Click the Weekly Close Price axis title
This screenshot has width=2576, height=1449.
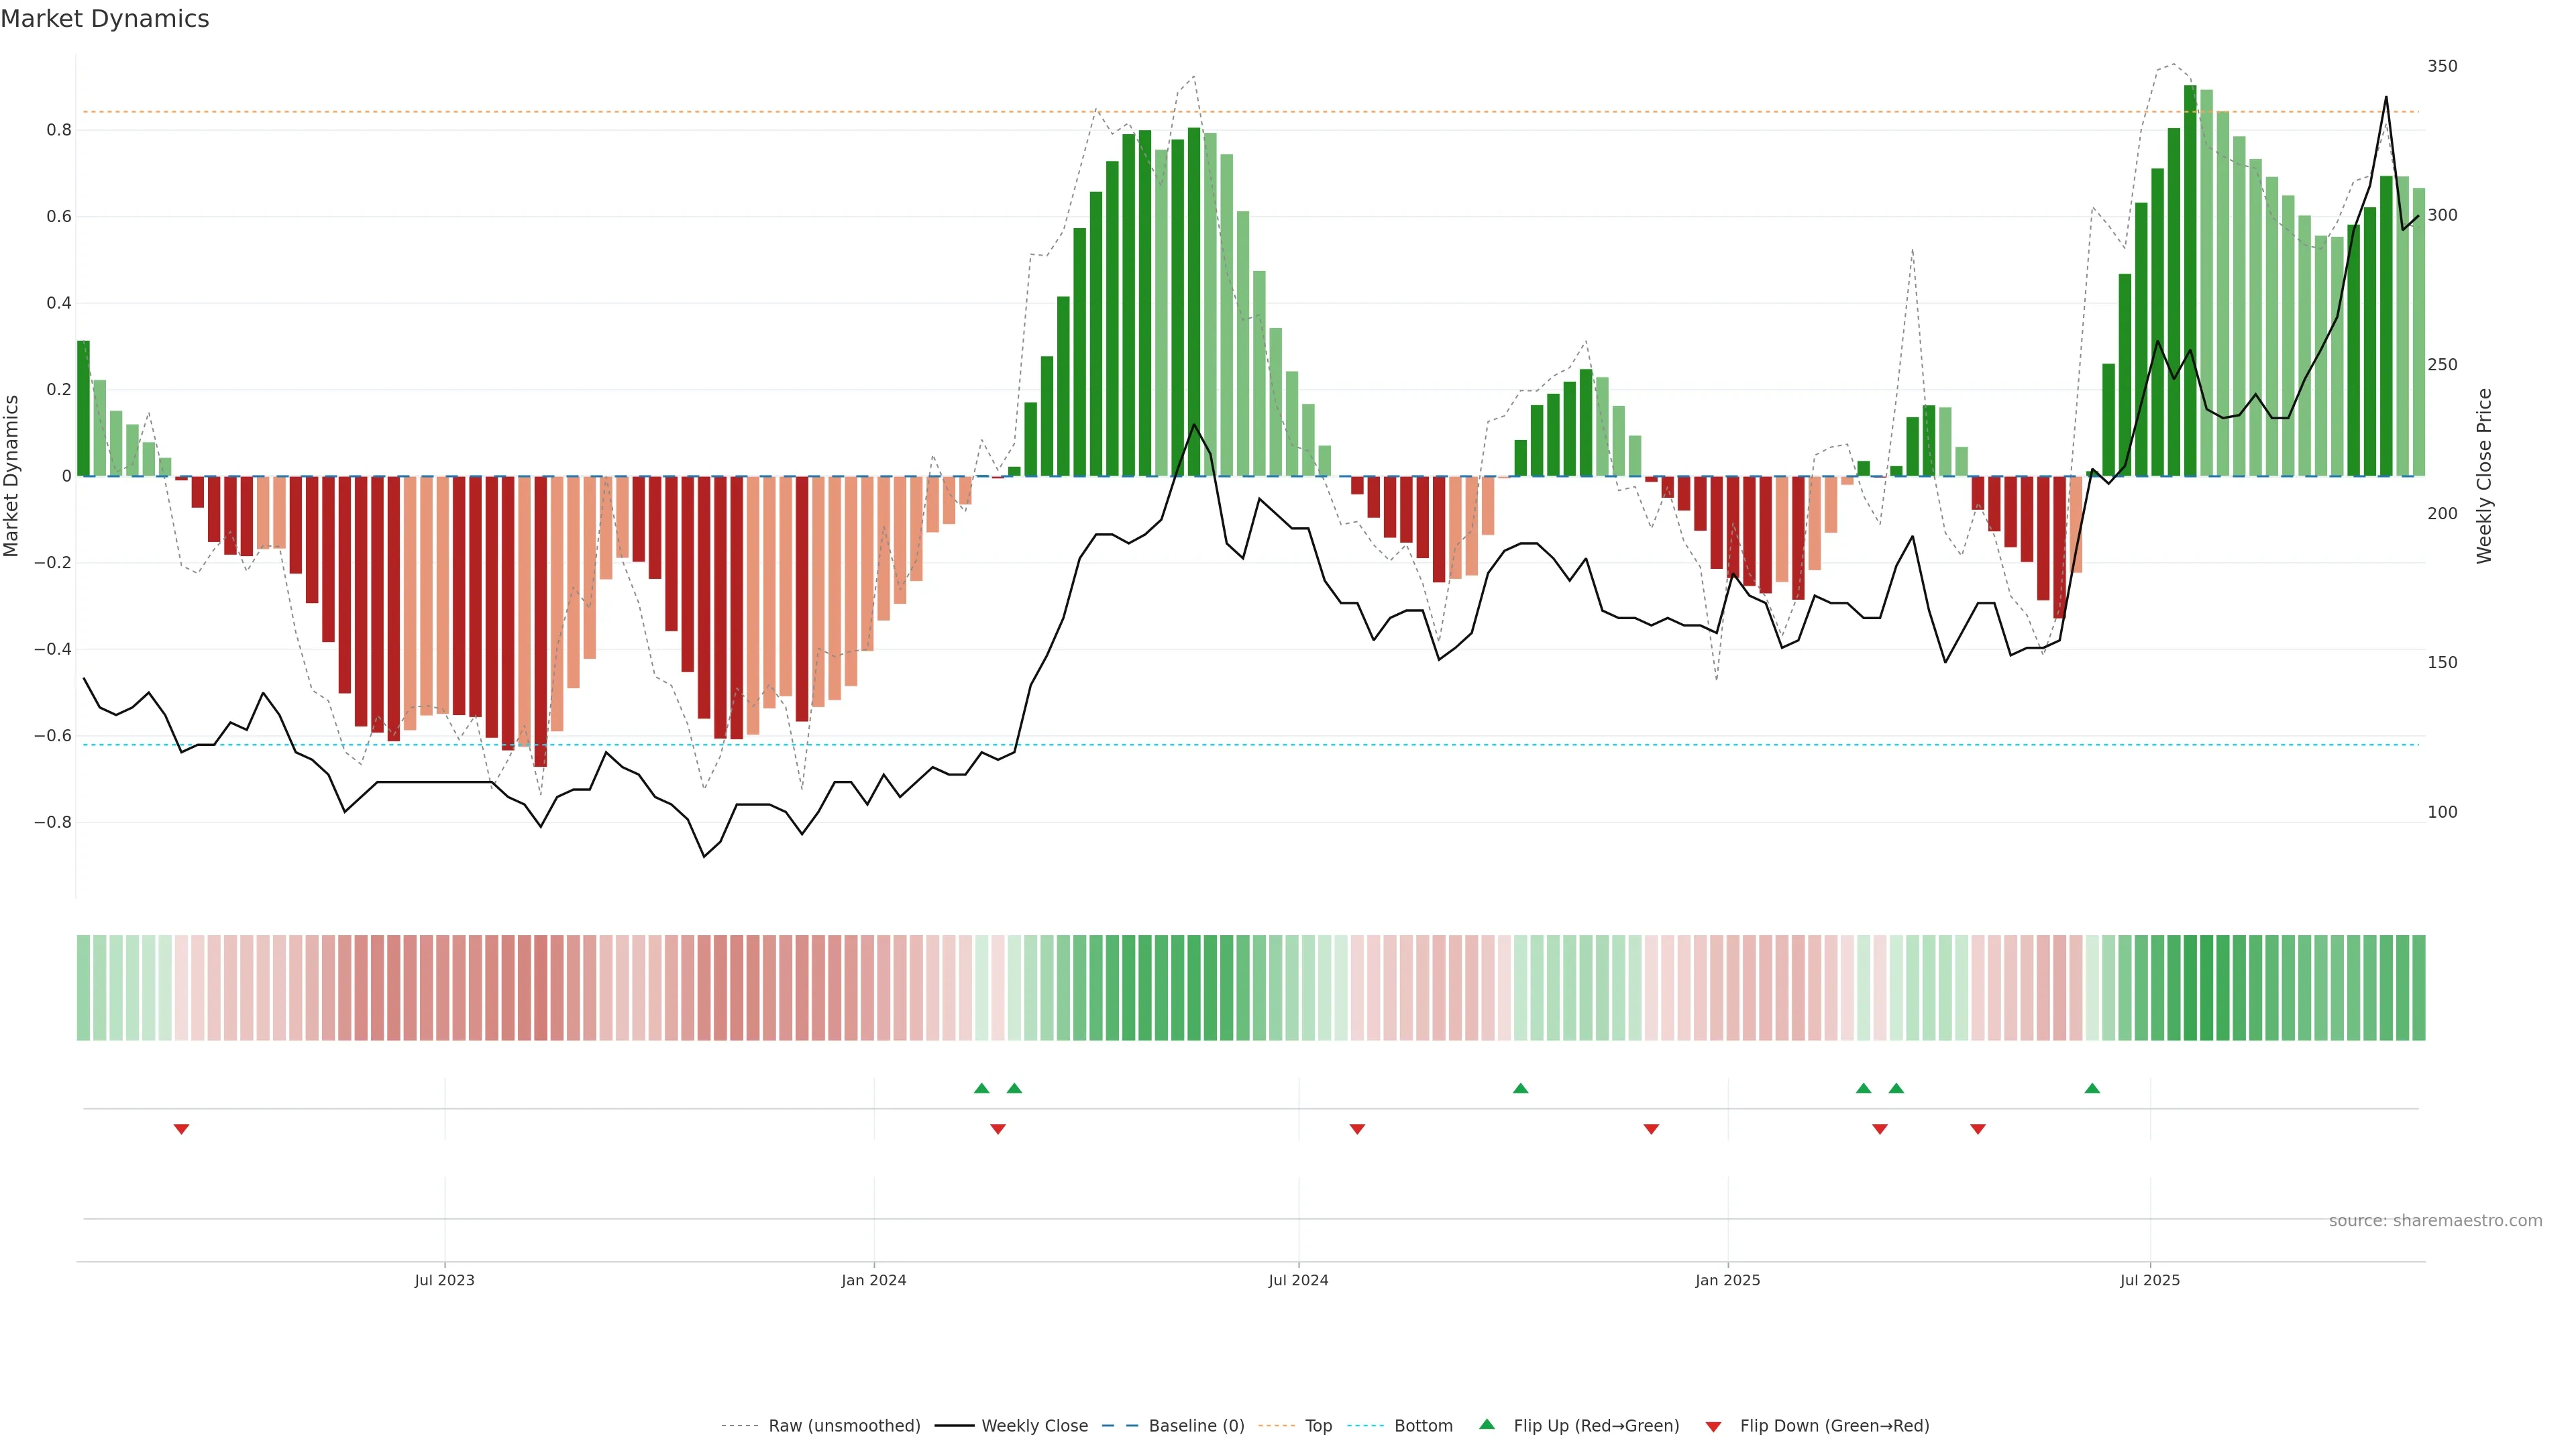[x=2484, y=476]
